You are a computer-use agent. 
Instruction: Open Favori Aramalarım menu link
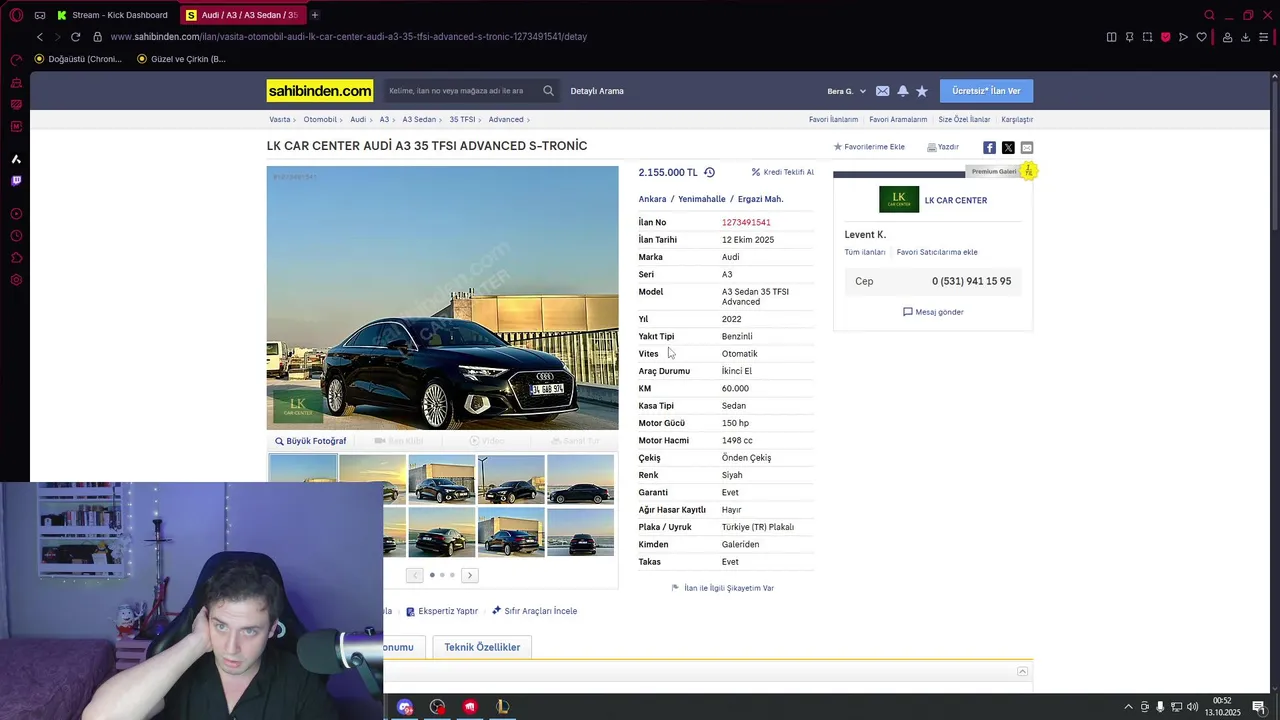coord(898,119)
